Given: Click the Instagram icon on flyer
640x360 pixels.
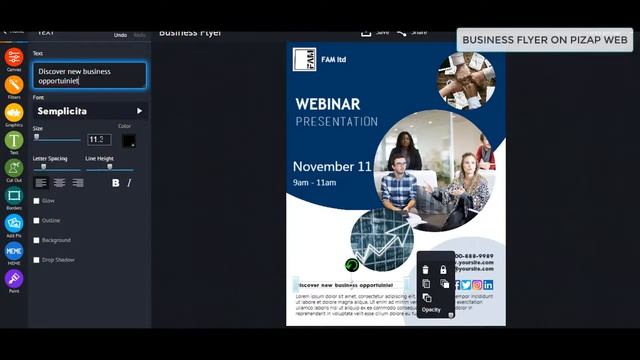Looking at the screenshot, I should point(477,285).
